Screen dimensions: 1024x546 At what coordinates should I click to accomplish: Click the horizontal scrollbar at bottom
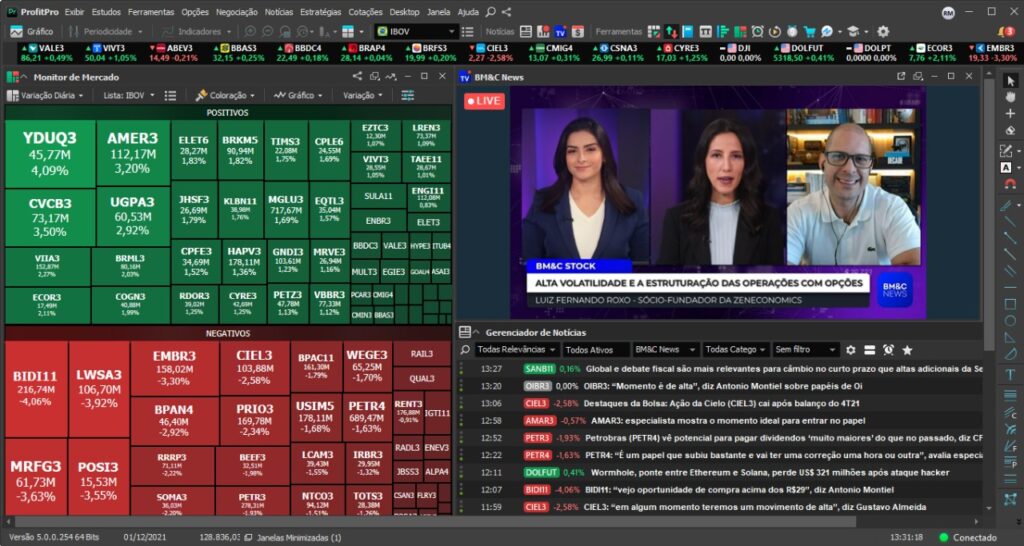coord(436,522)
